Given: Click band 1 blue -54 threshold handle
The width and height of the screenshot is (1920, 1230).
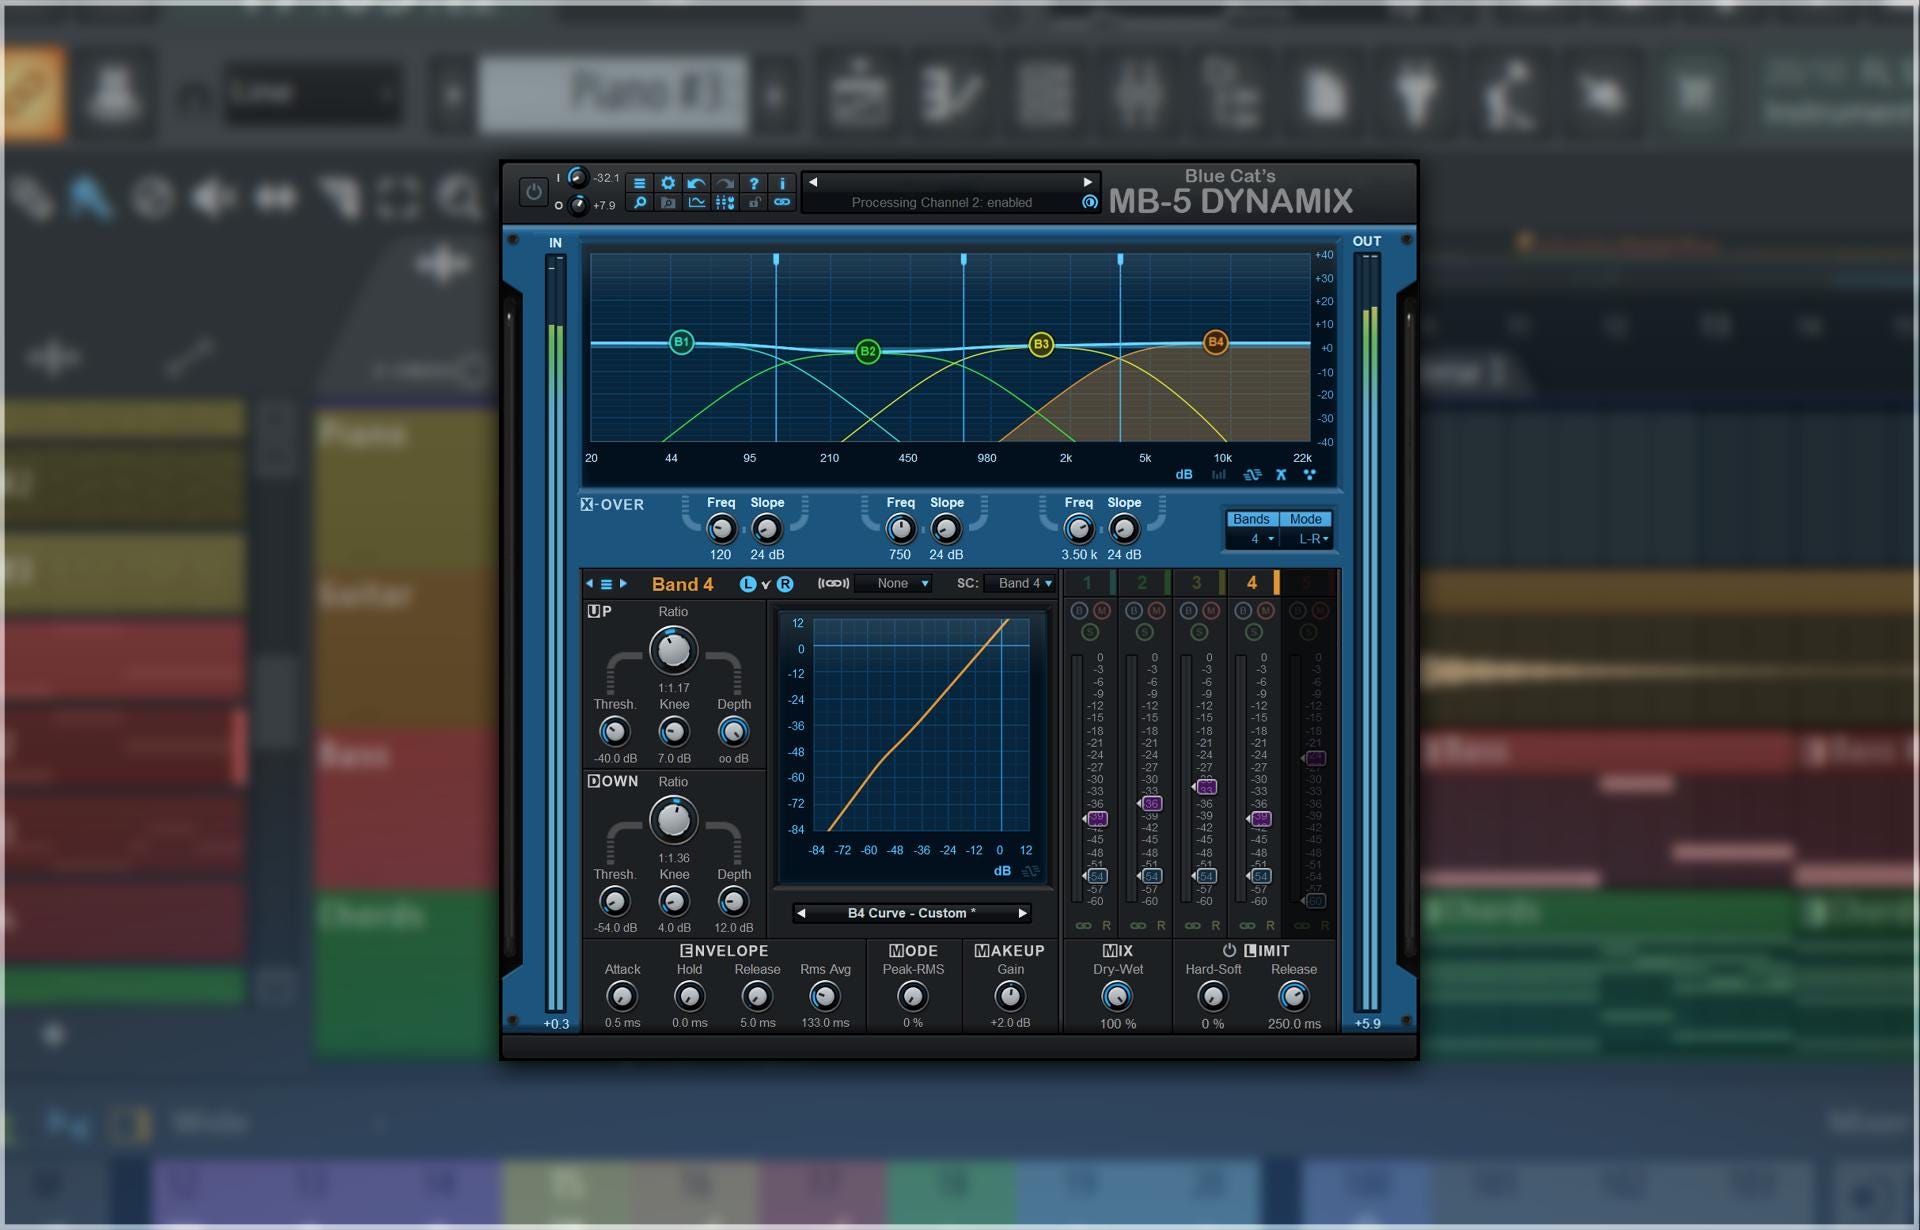Looking at the screenshot, I should [x=1095, y=876].
